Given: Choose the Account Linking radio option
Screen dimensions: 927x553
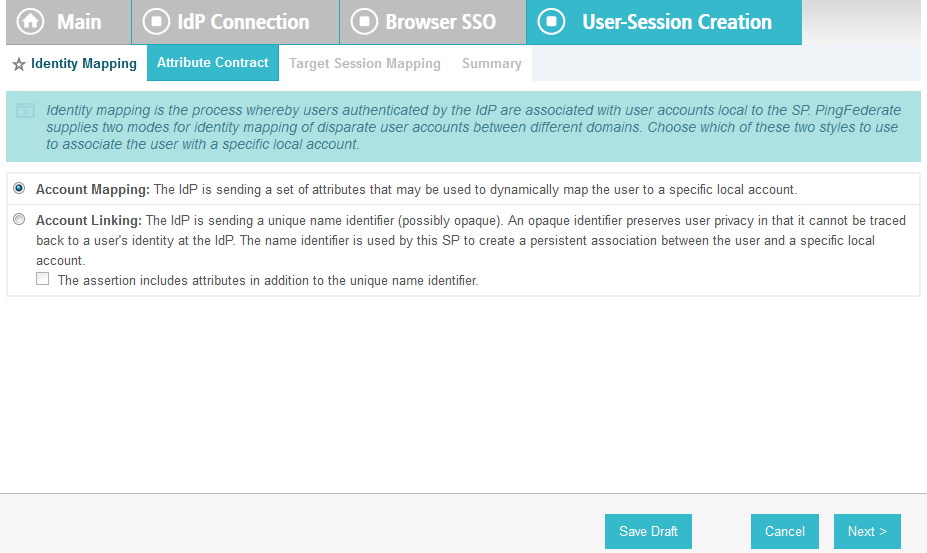Looking at the screenshot, I should pos(19,219).
